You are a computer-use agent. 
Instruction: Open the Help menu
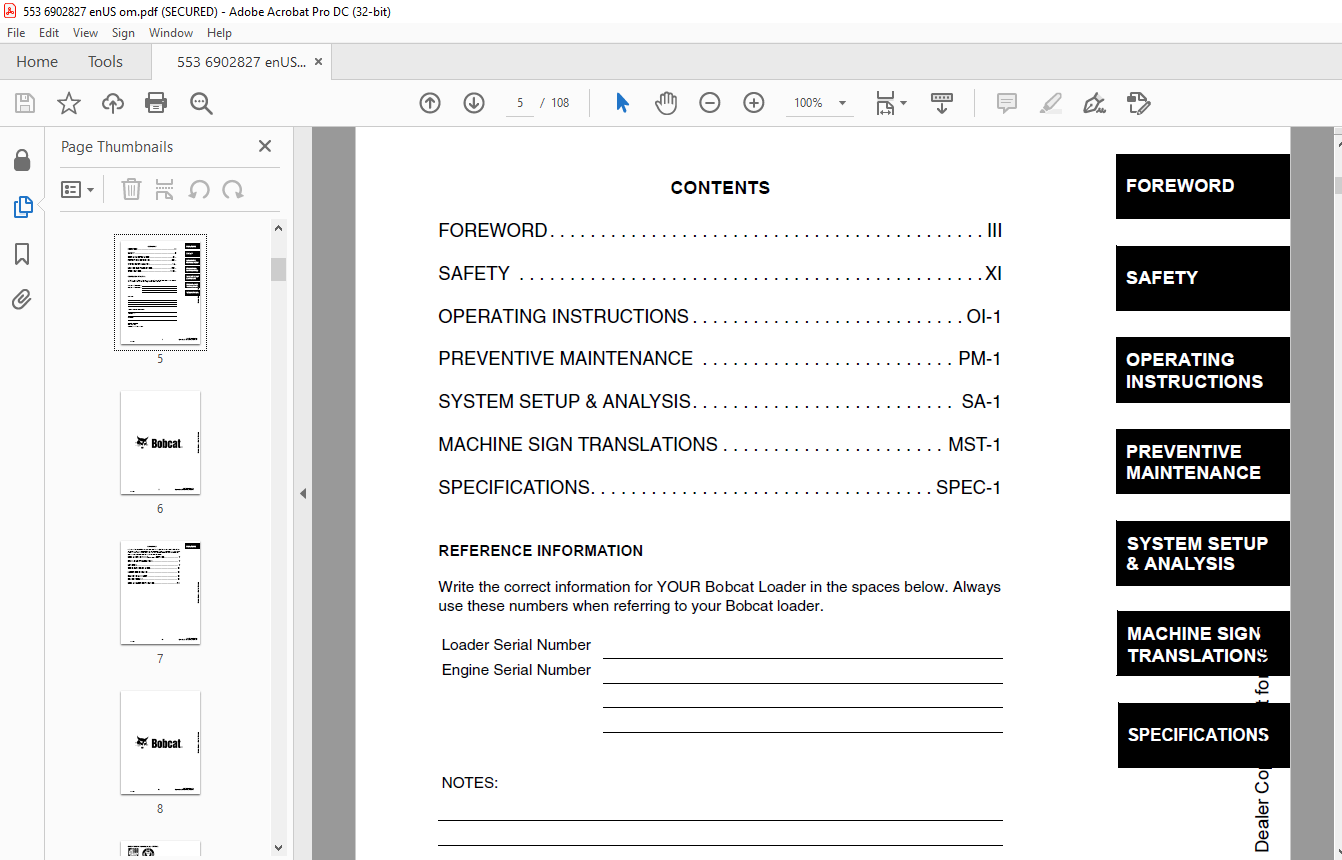[x=219, y=33]
